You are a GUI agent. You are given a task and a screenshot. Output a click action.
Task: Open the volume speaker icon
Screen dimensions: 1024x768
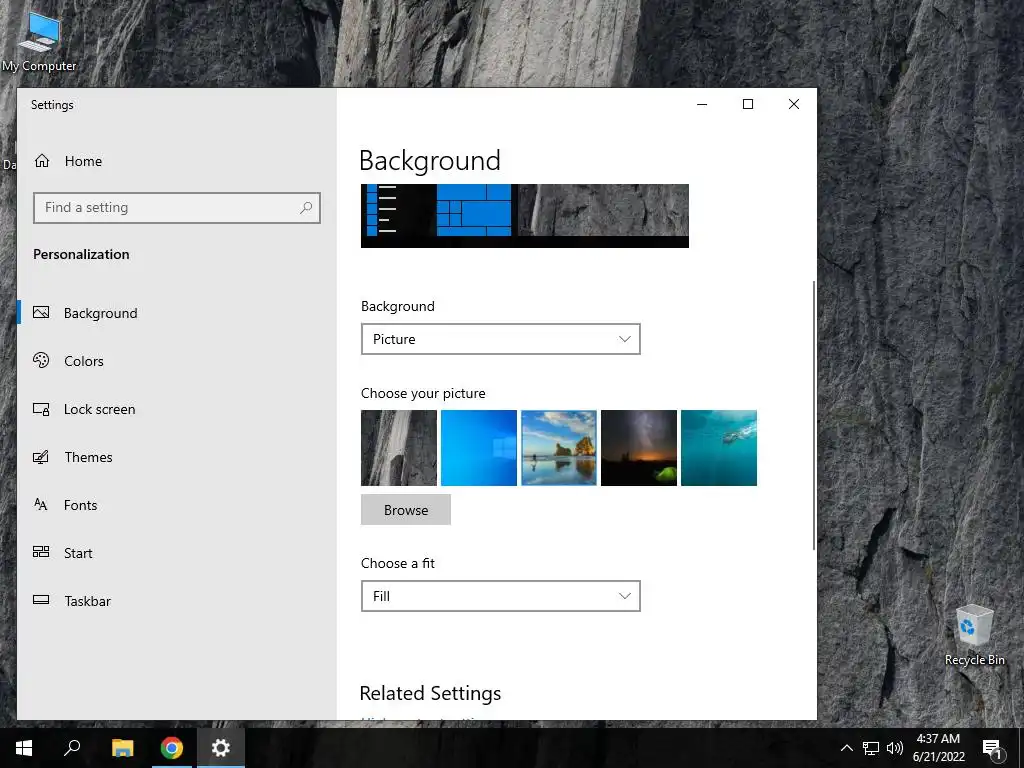(895, 748)
